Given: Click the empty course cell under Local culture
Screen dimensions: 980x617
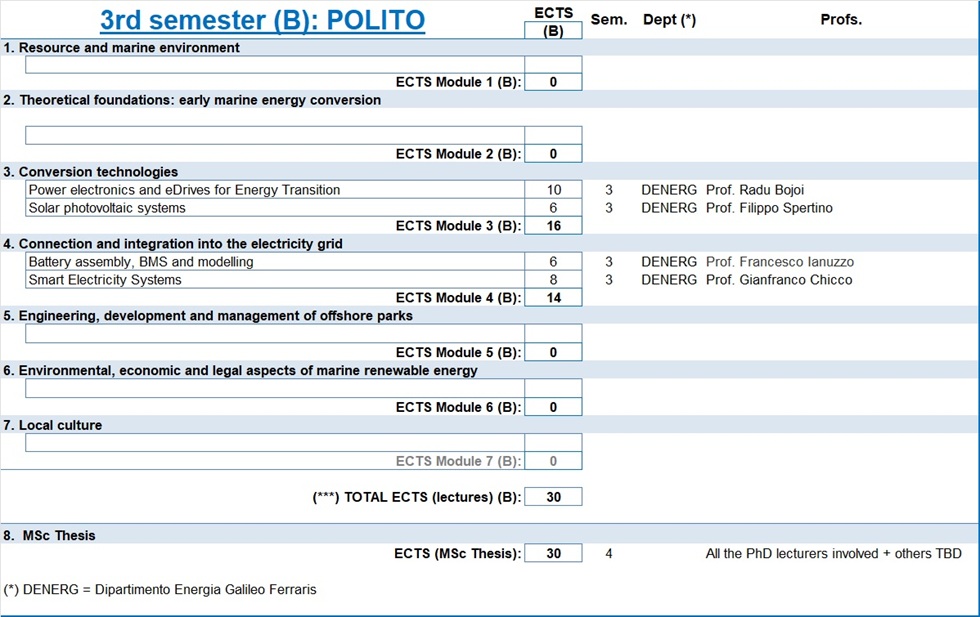Looking at the screenshot, I should click(274, 443).
